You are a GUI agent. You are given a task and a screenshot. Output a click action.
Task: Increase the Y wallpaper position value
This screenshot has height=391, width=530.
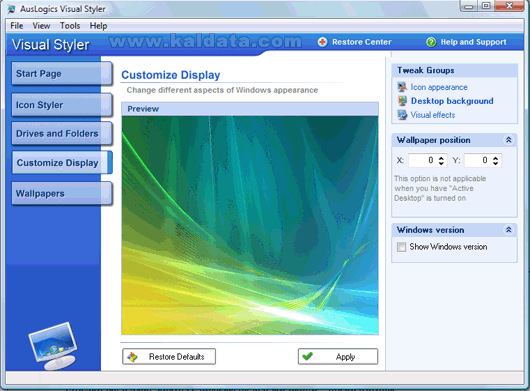(x=496, y=157)
